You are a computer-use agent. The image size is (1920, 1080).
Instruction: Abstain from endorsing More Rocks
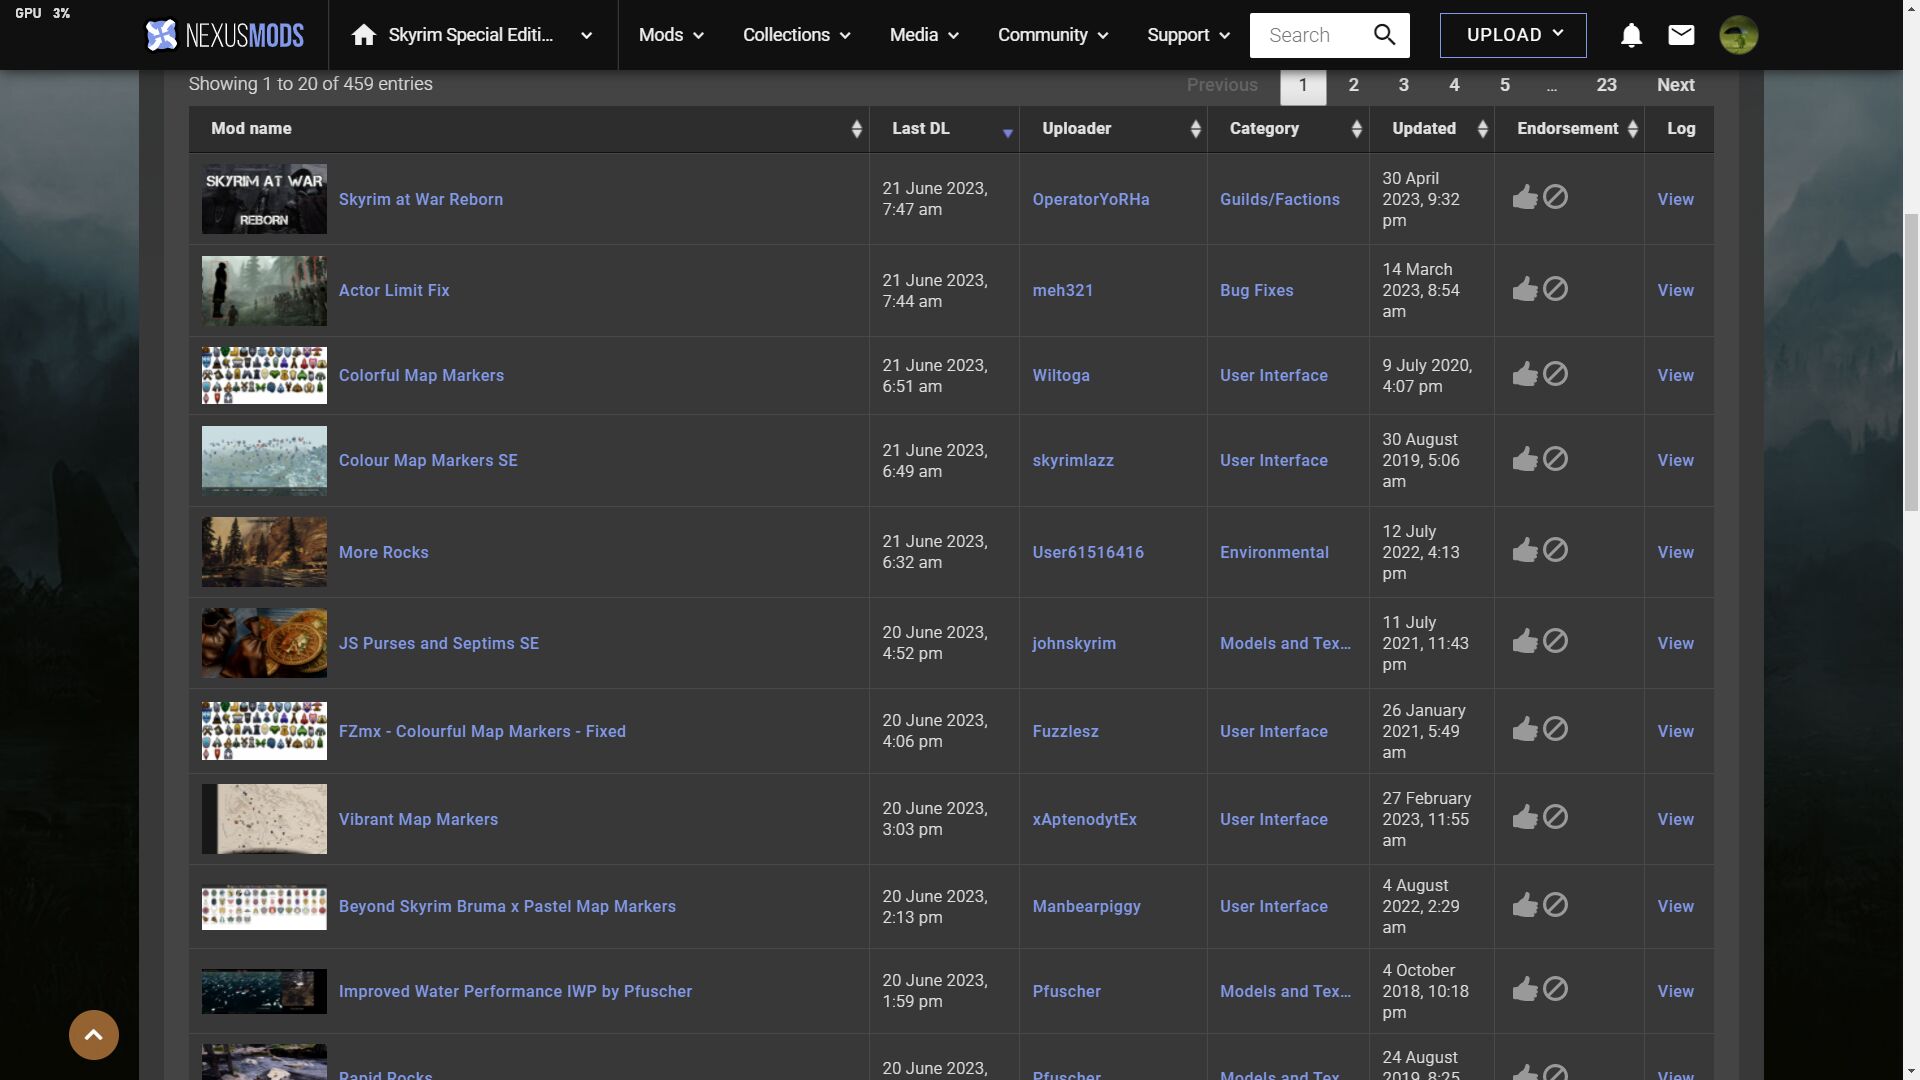(1555, 551)
